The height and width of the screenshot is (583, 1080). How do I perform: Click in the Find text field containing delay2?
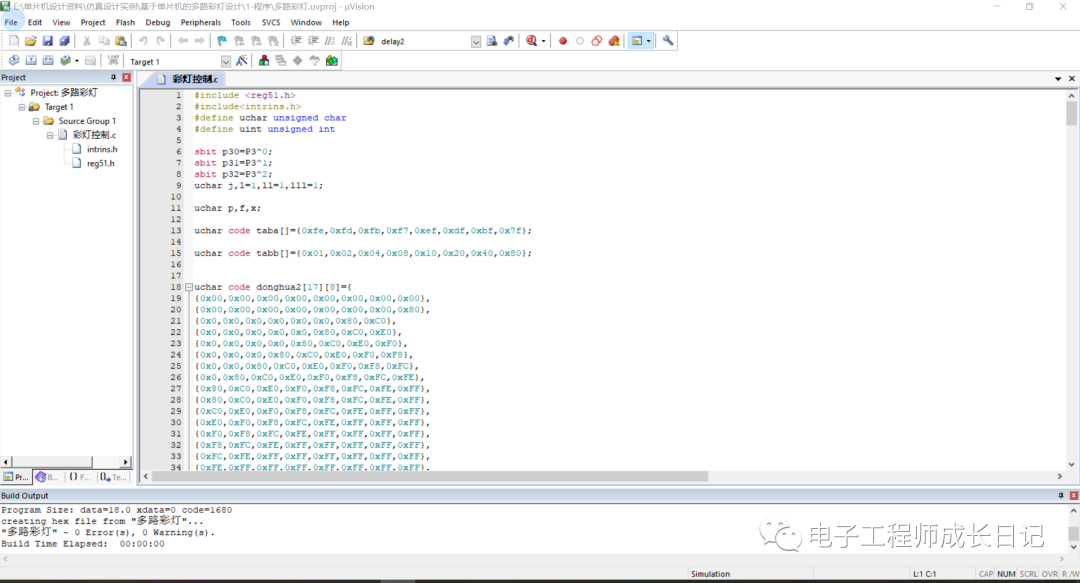[x=423, y=42]
